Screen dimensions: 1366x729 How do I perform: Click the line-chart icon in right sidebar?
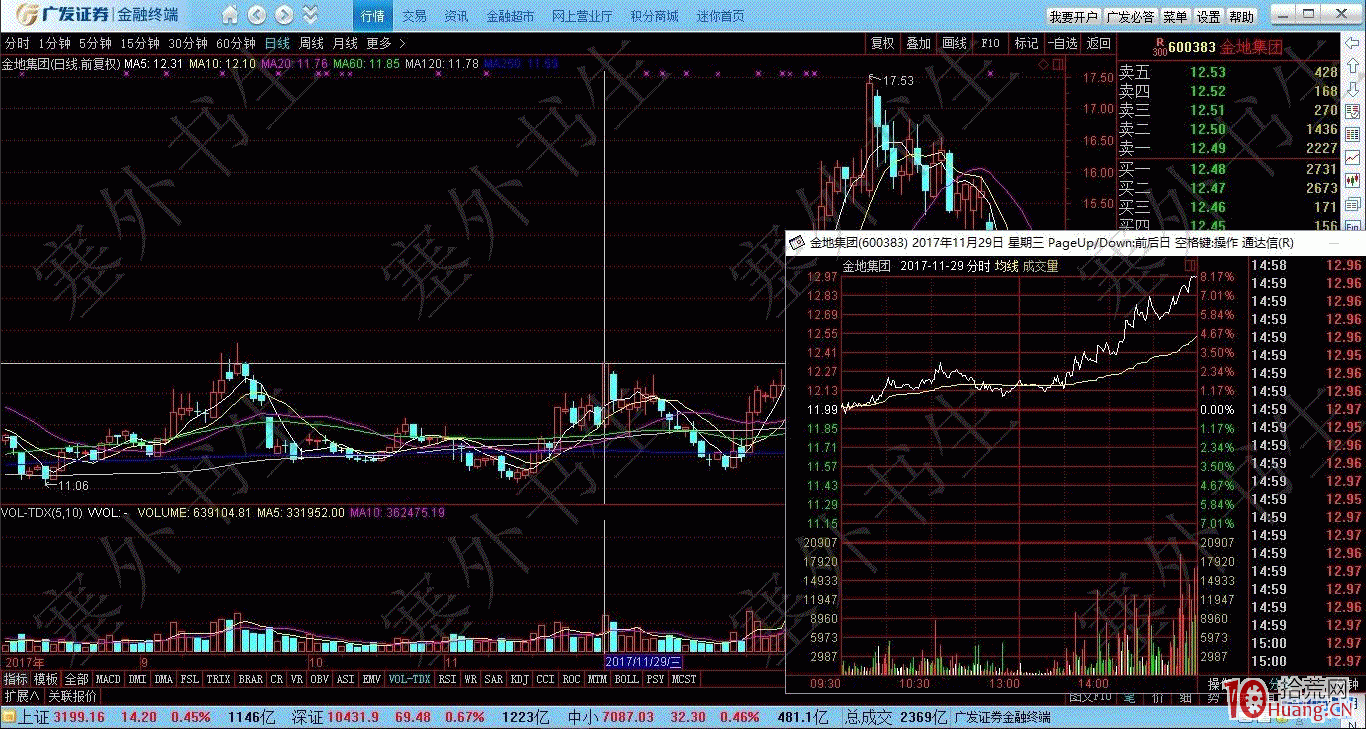coord(1352,158)
